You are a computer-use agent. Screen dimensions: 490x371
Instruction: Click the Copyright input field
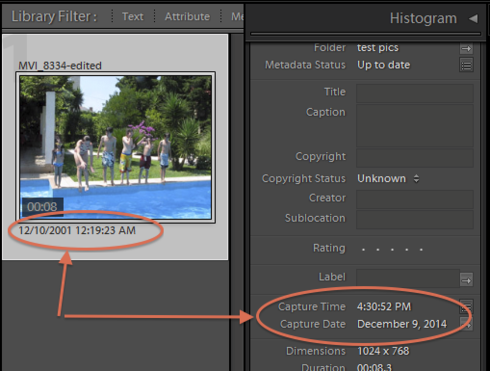(x=415, y=158)
